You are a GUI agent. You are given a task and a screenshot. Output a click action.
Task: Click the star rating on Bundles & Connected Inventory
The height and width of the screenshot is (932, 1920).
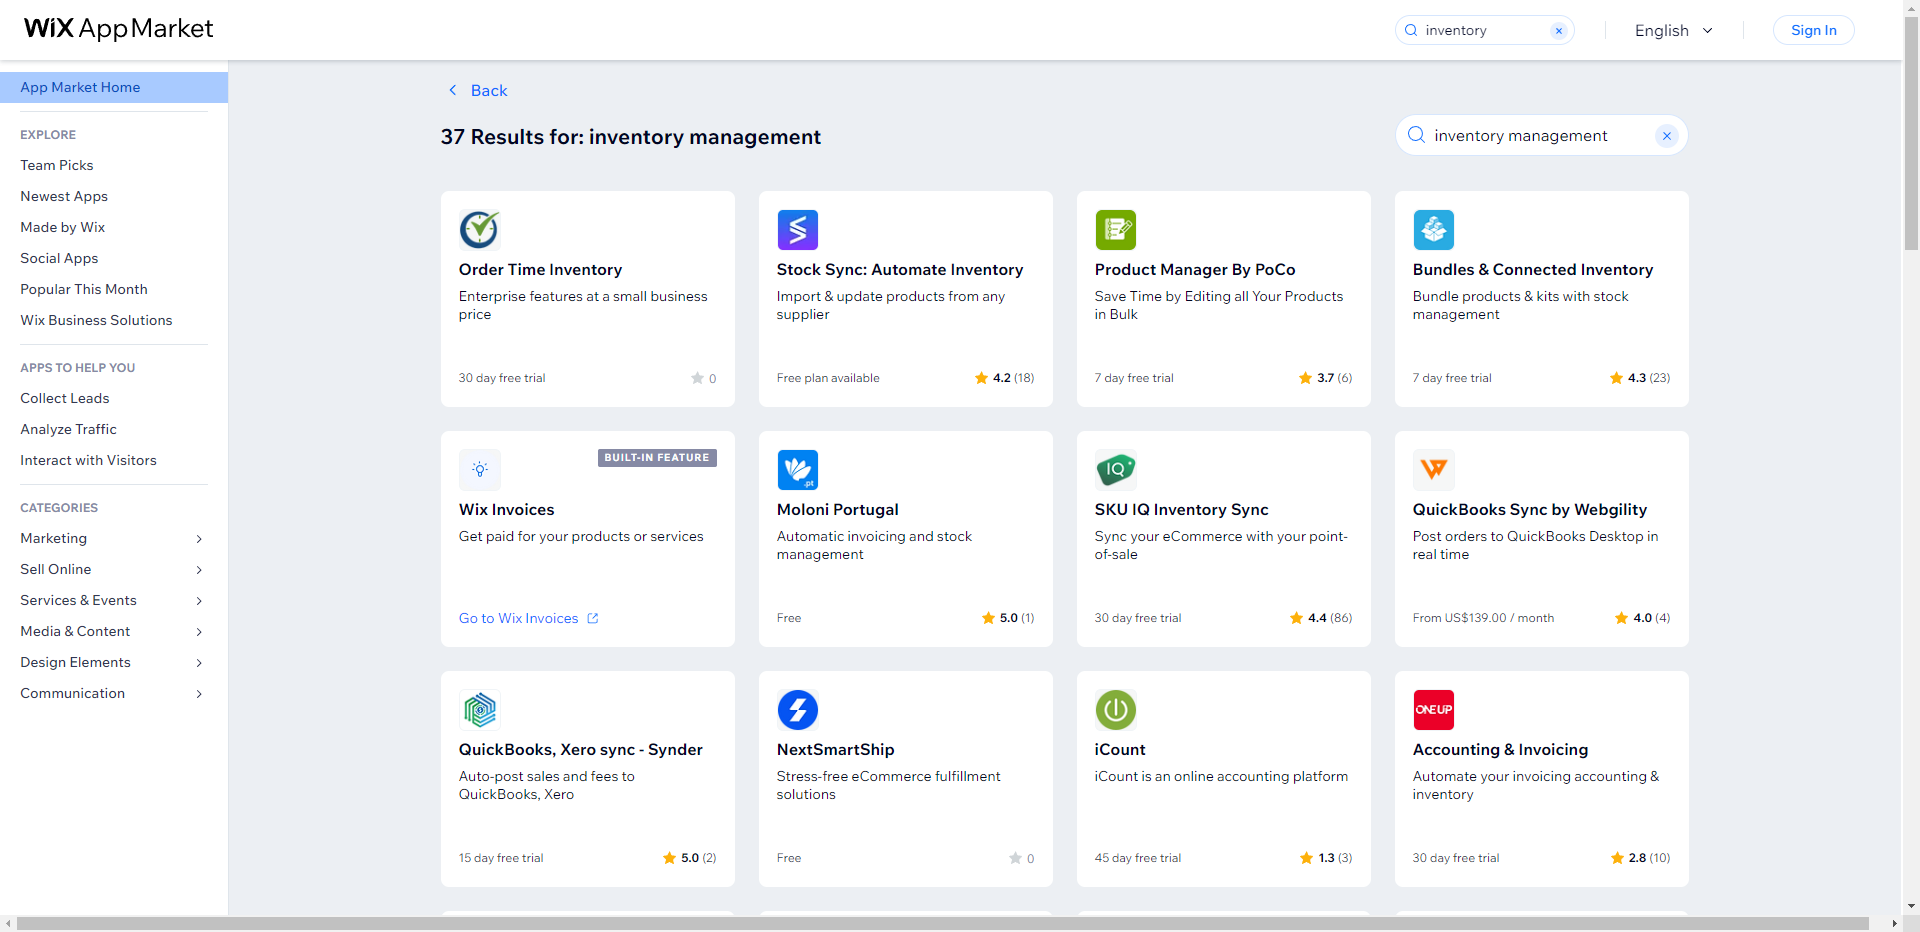coord(1639,378)
